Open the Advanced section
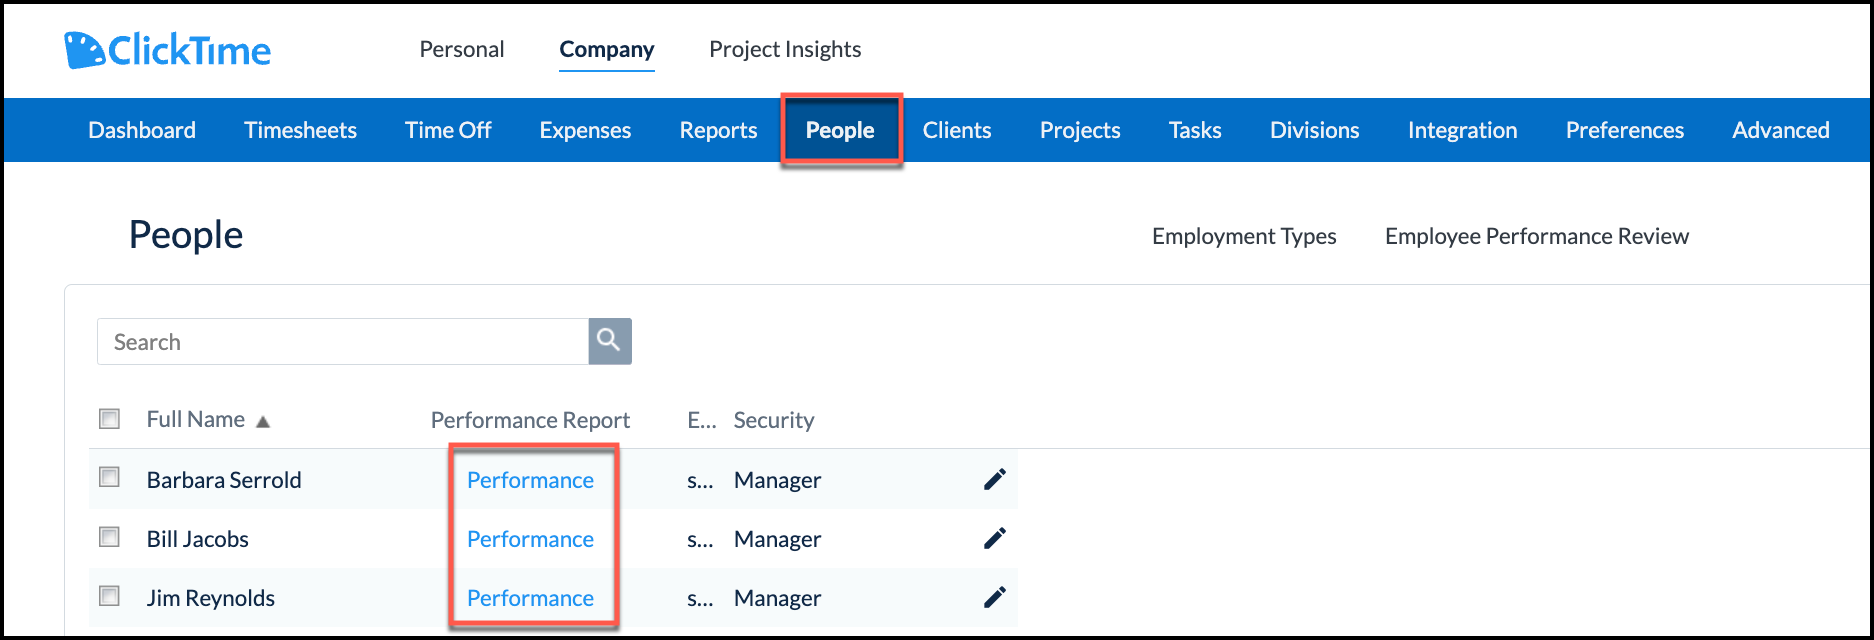The height and width of the screenshot is (640, 1874). (x=1781, y=130)
